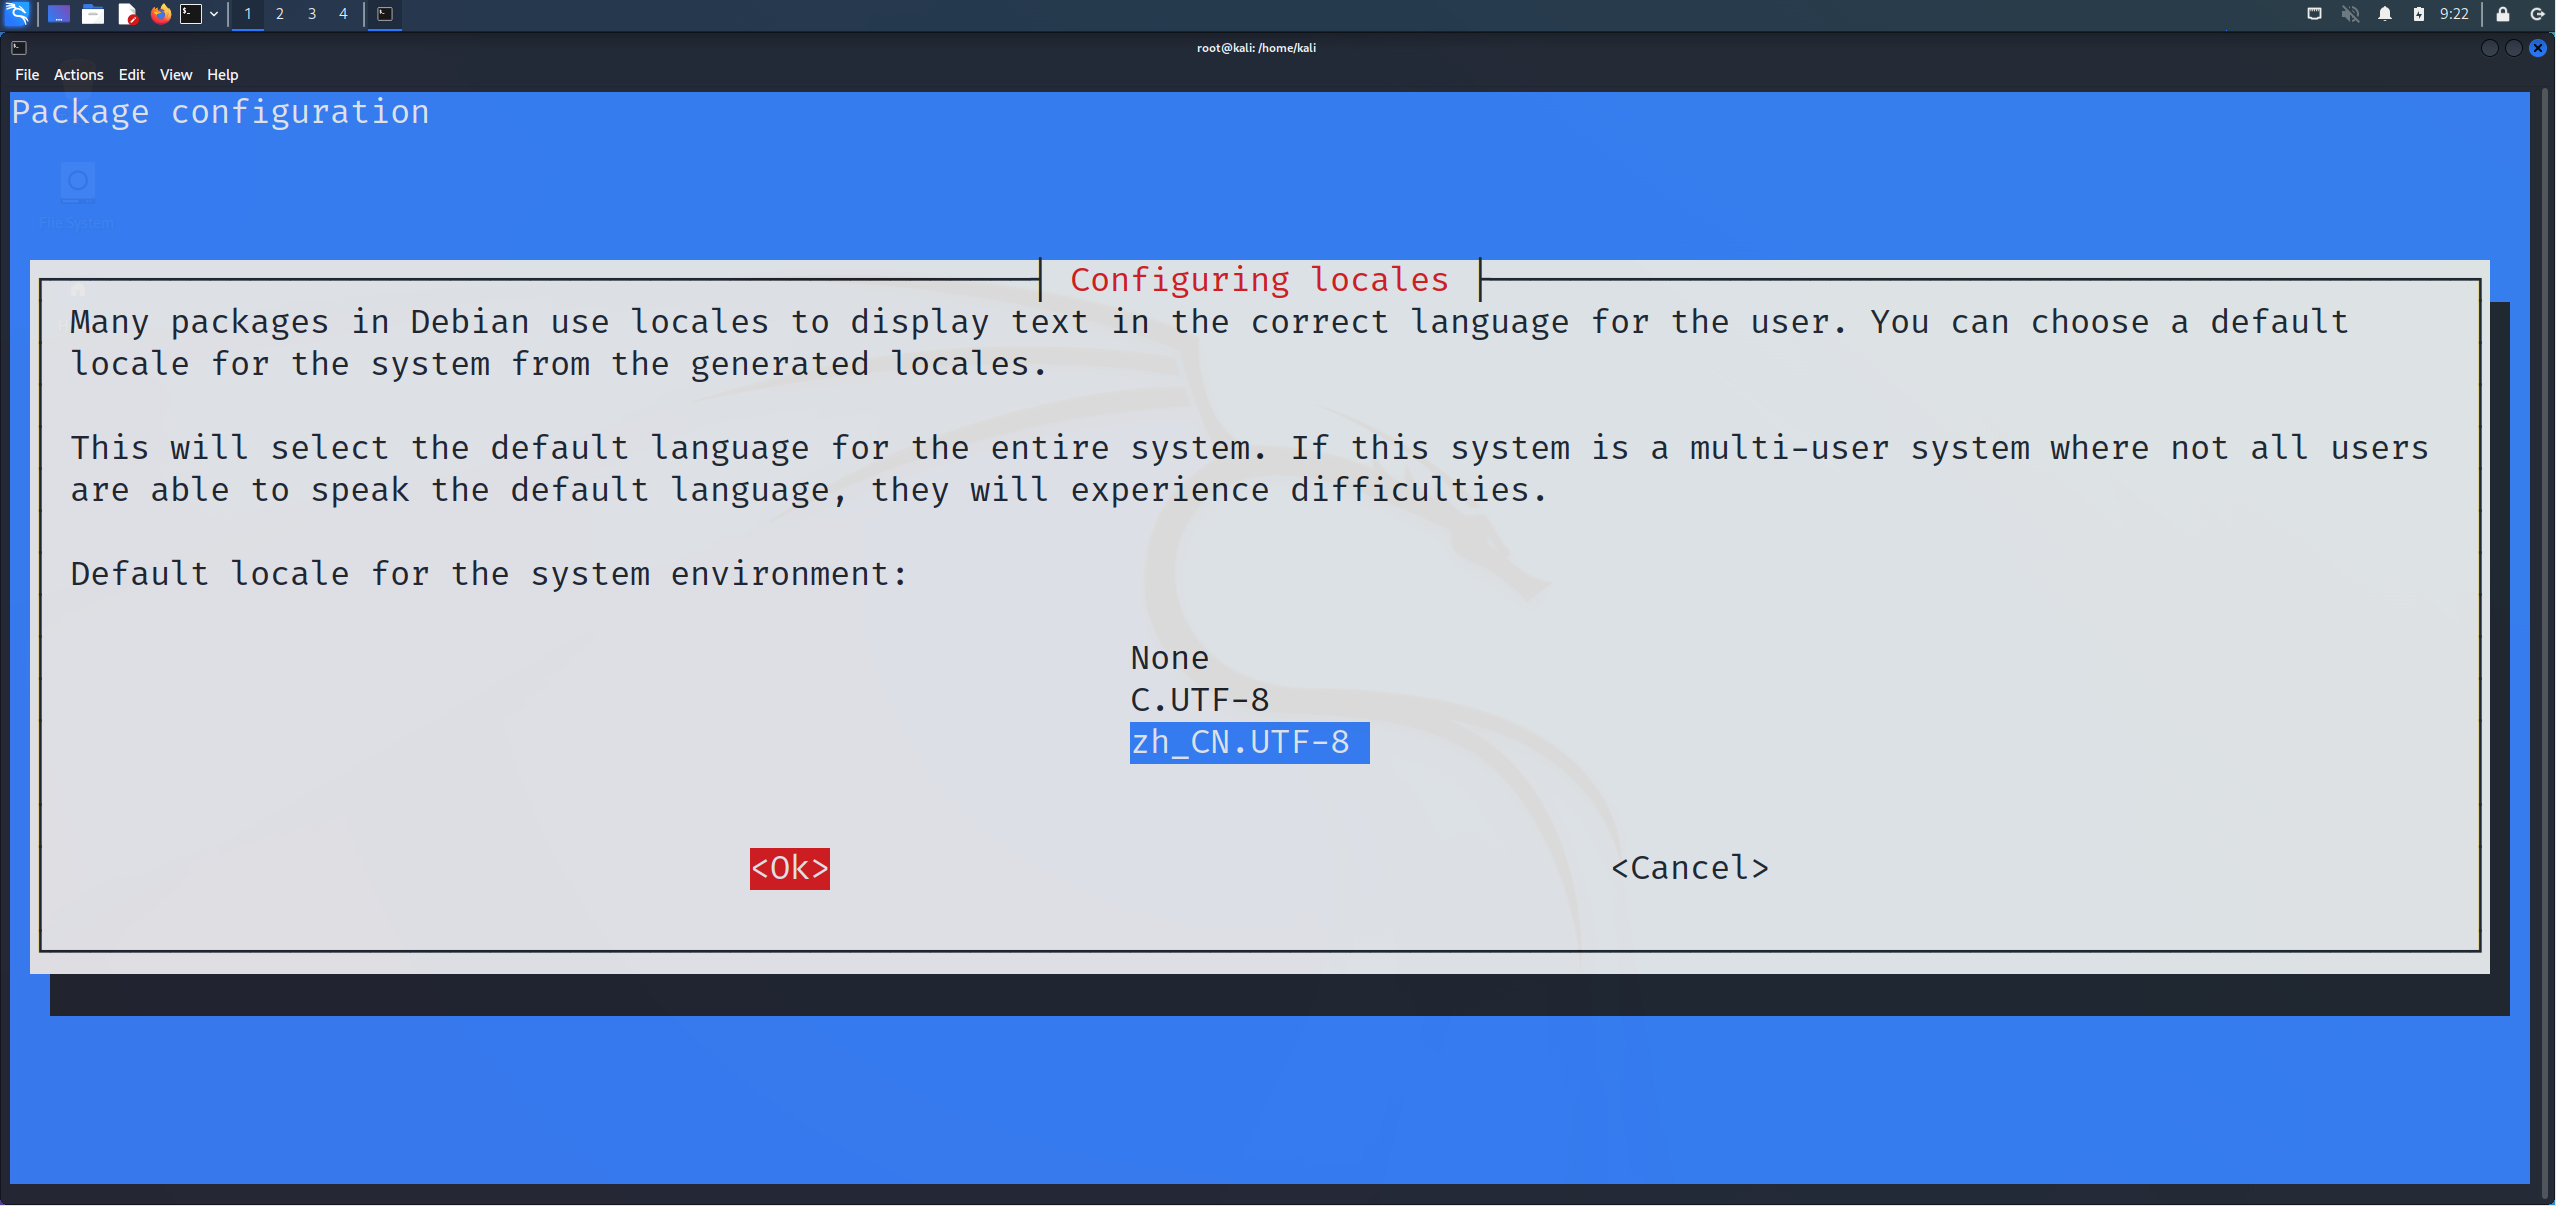The width and height of the screenshot is (2557, 1206).
Task: Open the text editor launcher icon
Action: pyautogui.click(x=127, y=14)
